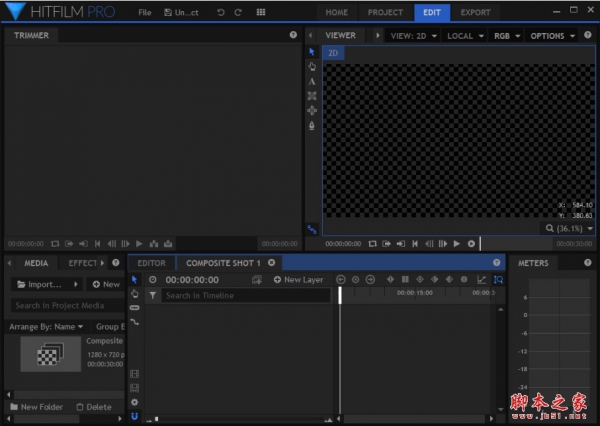Viewport: 600px width, 426px height.
Task: Click the timeline playhead marker
Action: [340, 294]
